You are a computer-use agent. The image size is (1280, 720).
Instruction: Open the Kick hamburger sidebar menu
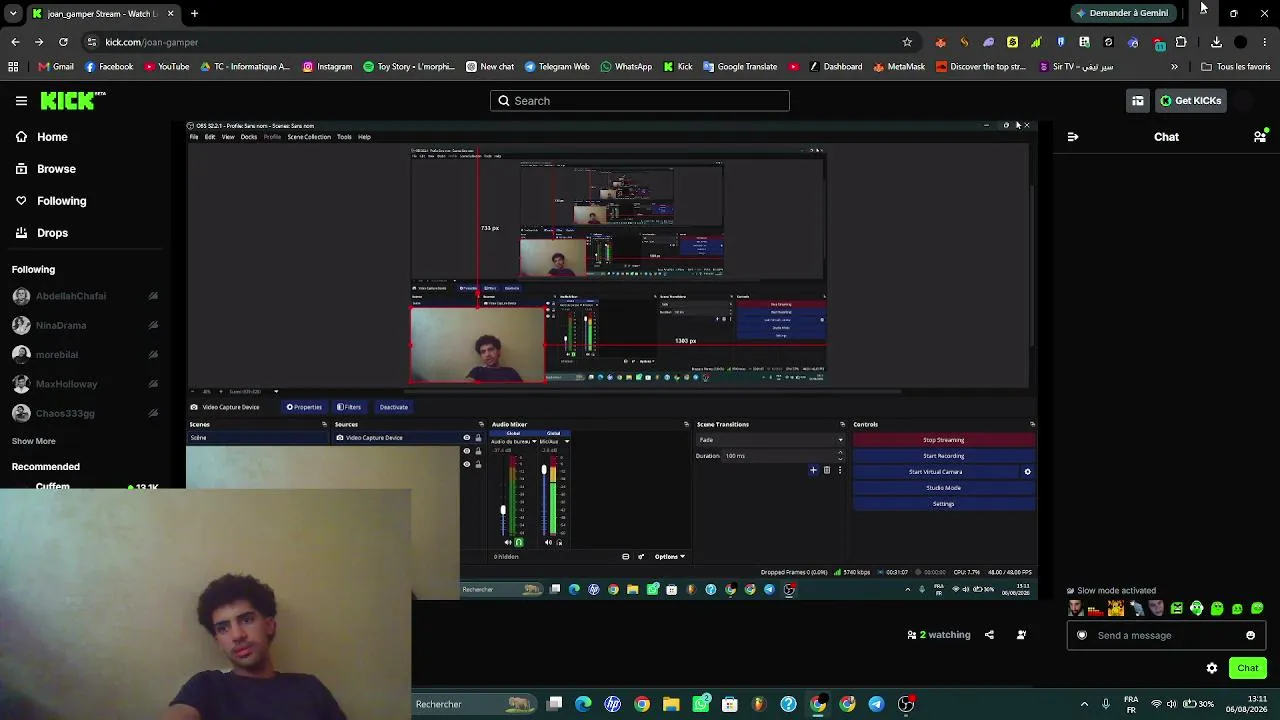coord(21,100)
